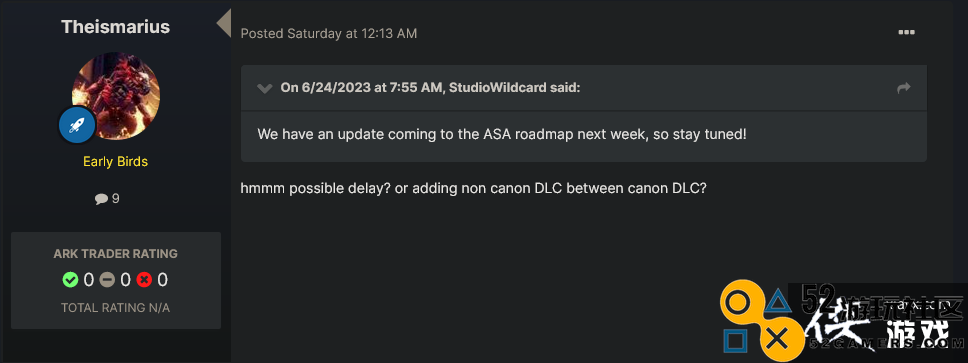Click the post pointer arrow beside author panel
Image resolution: width=968 pixels, height=363 pixels.
pos(223,23)
